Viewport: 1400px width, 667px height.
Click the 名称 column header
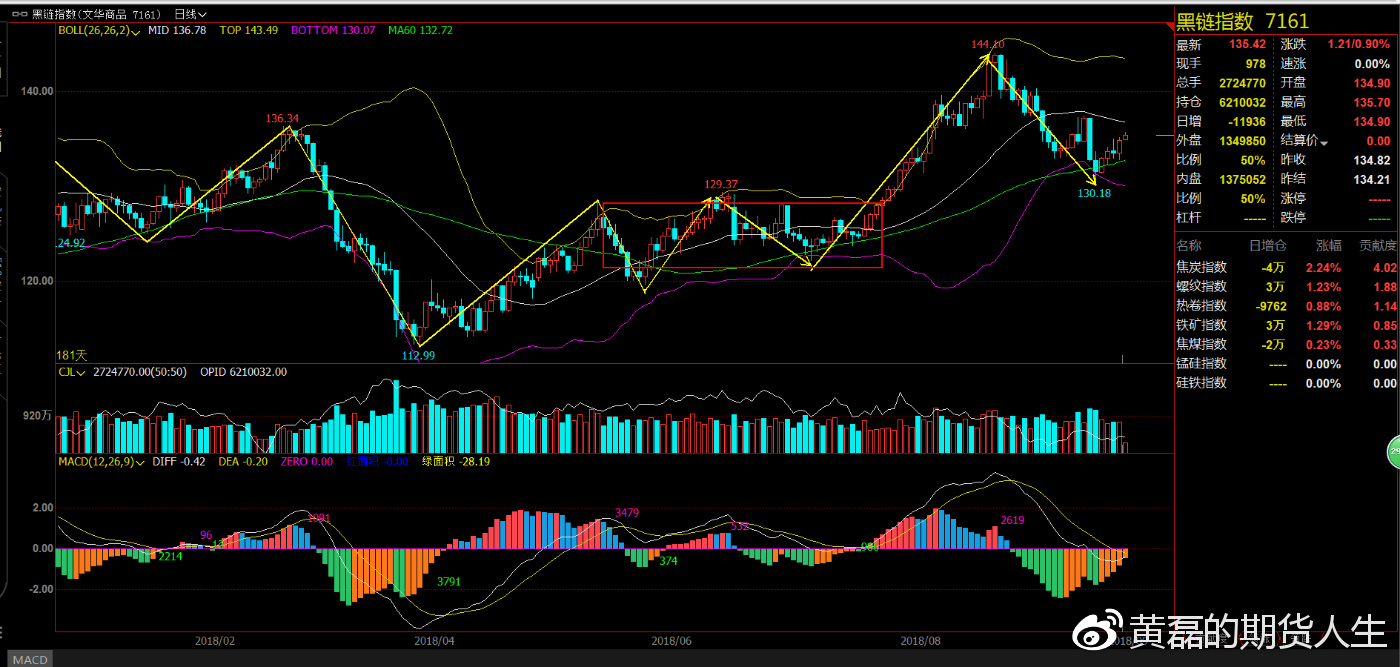pos(1190,245)
